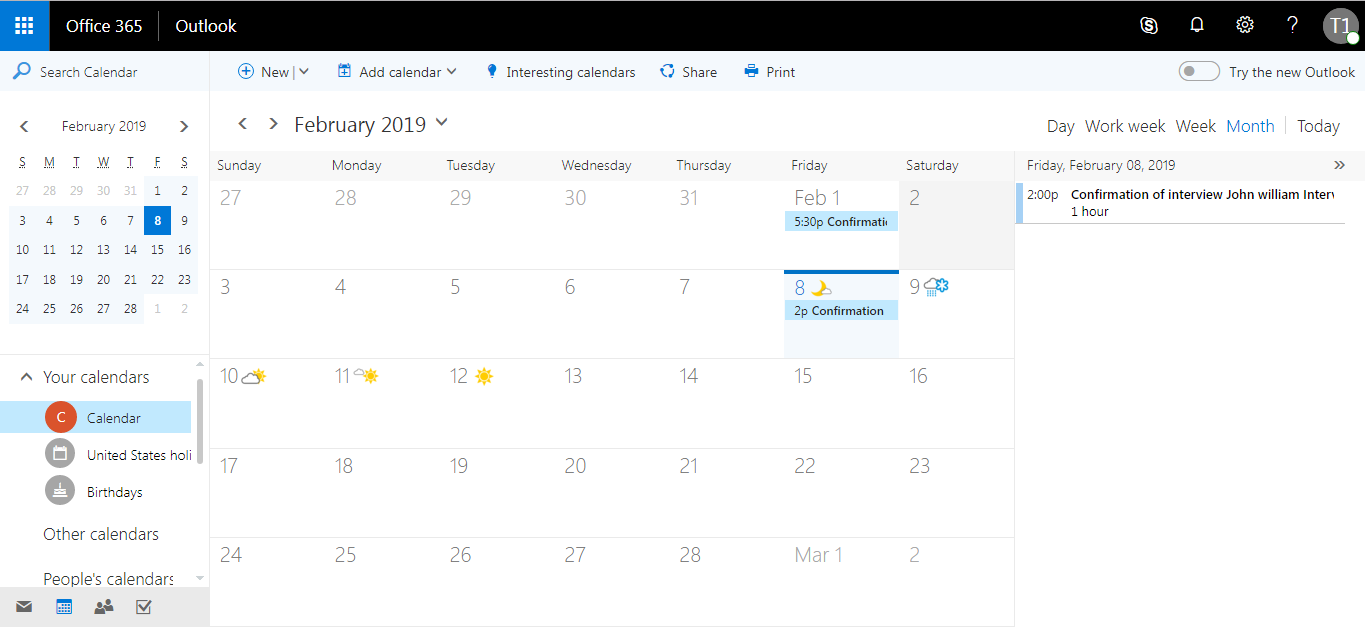Open the Office 365 app launcher

click(24, 25)
